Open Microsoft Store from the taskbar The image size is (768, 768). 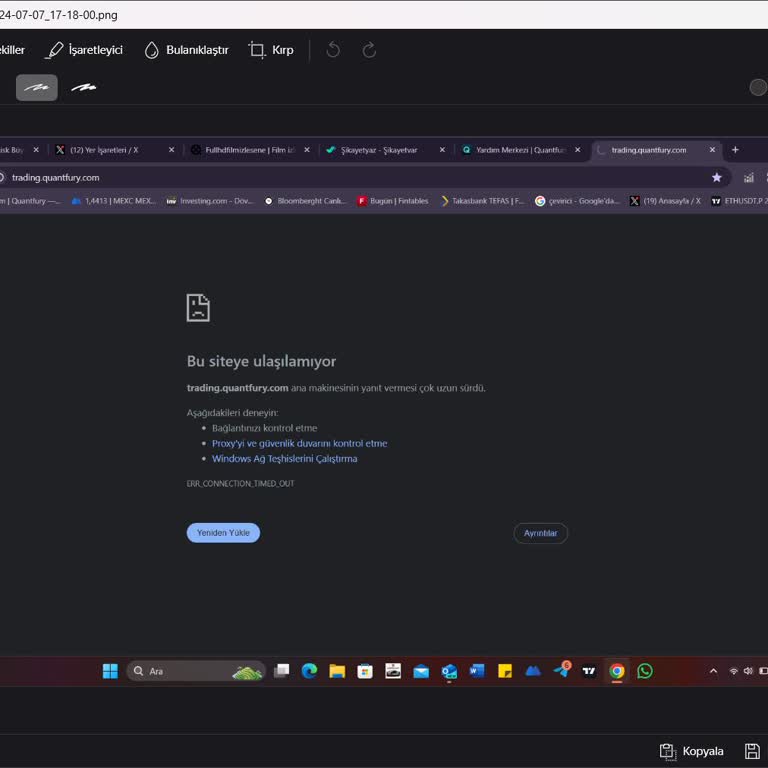[365, 671]
